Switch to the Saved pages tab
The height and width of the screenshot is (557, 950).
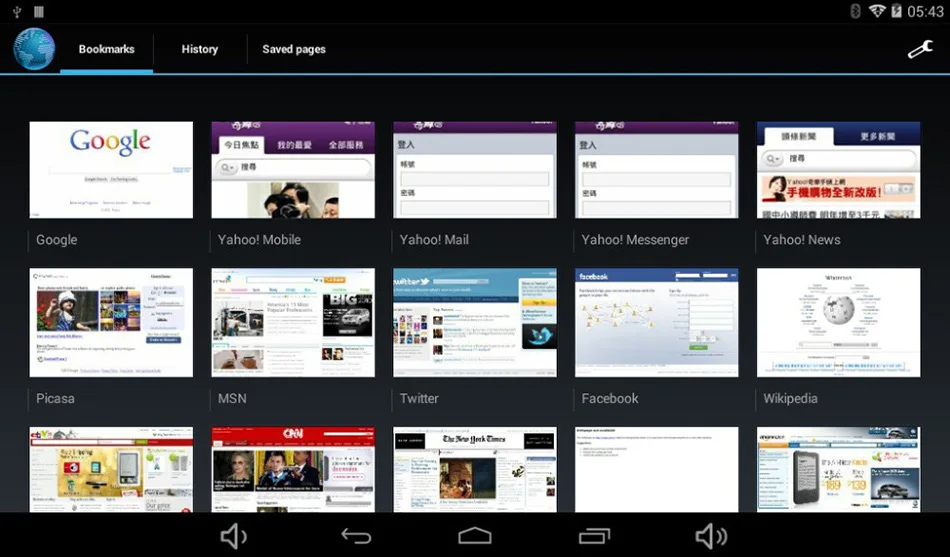tap(294, 49)
